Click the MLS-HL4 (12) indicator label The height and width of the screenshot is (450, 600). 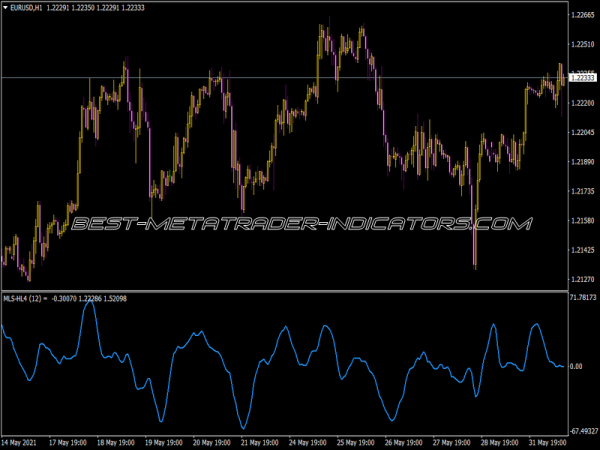click(21, 298)
